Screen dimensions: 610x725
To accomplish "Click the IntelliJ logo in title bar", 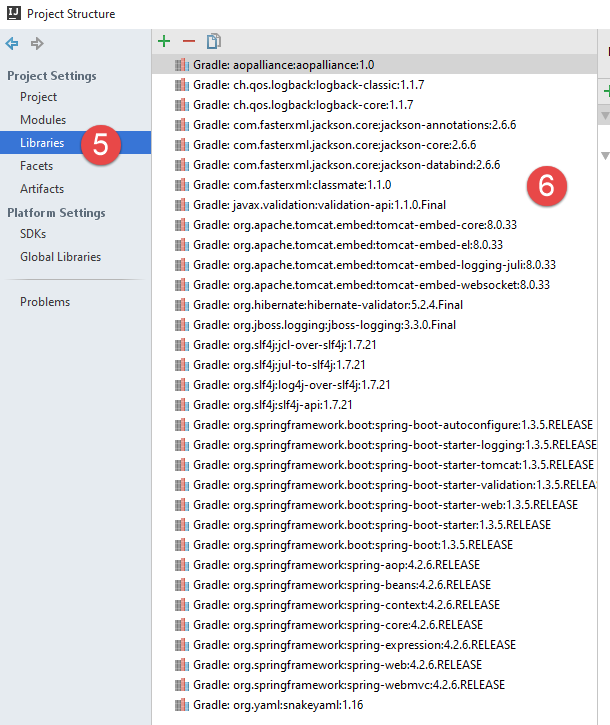I will coord(12,13).
